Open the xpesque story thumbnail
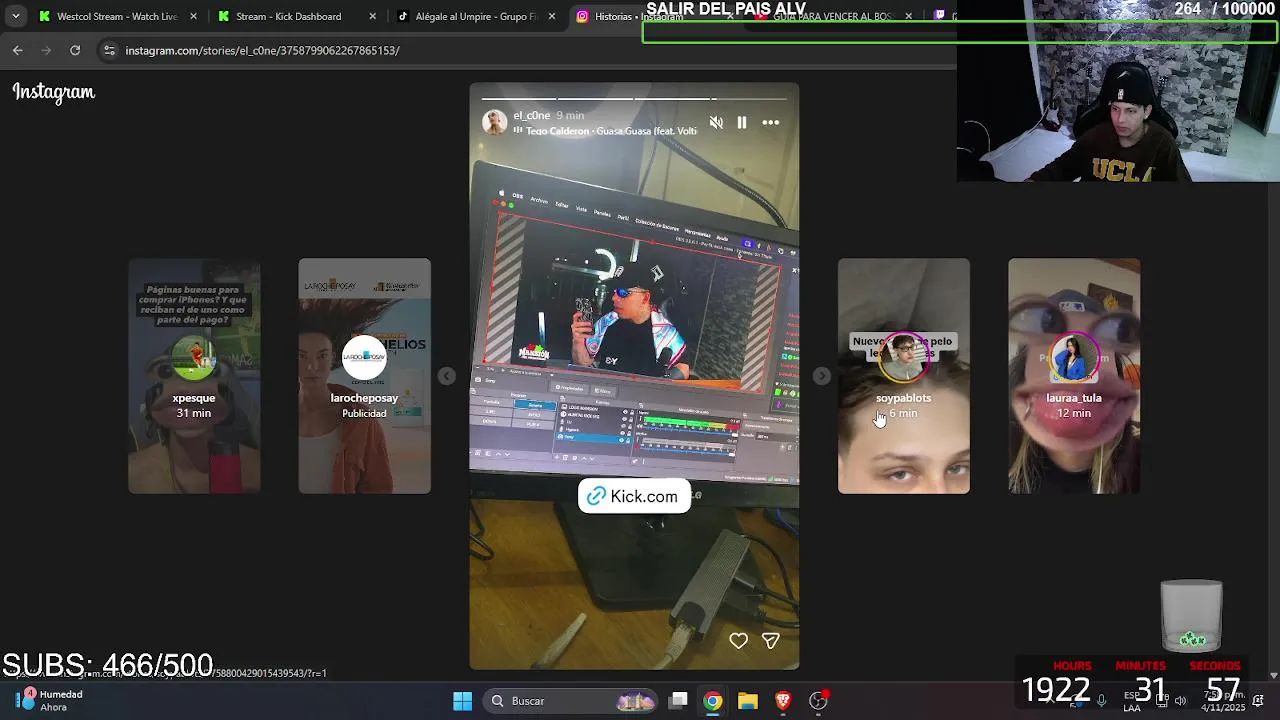The width and height of the screenshot is (1280, 720). [x=194, y=376]
